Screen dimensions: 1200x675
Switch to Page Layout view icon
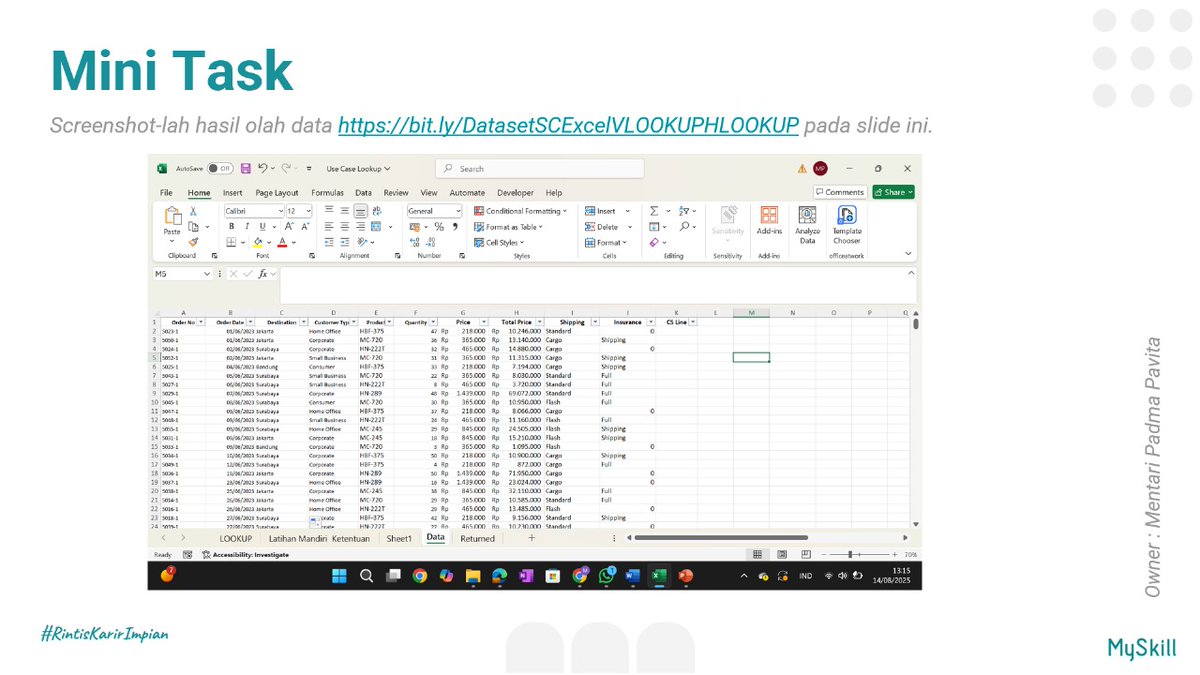tap(782, 553)
